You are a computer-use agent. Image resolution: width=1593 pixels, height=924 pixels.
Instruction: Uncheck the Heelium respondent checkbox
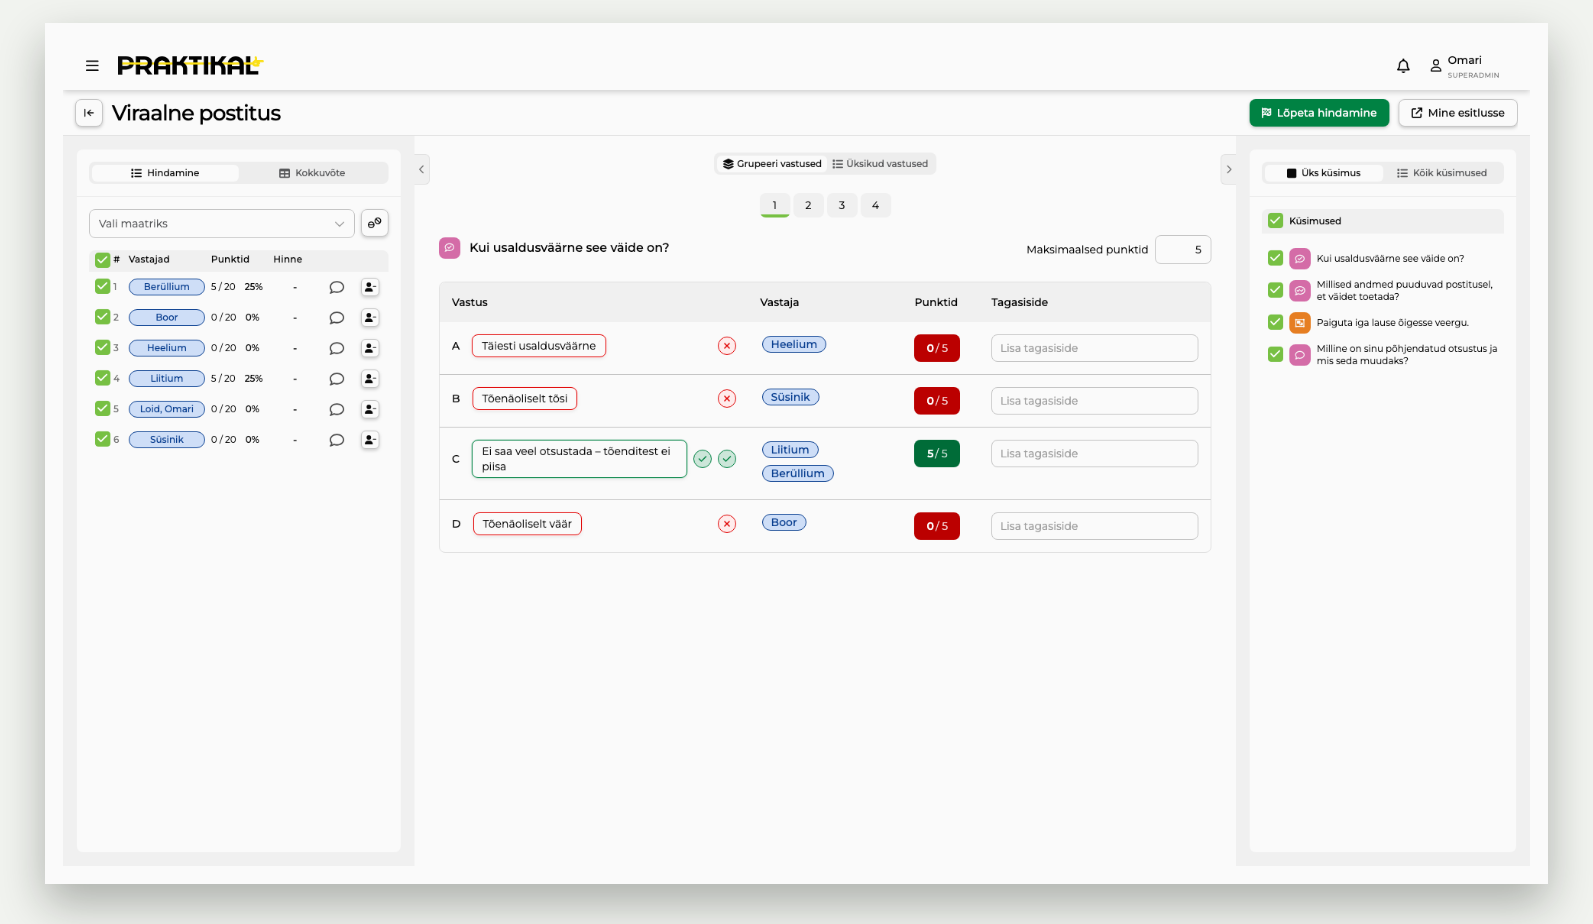pos(102,347)
